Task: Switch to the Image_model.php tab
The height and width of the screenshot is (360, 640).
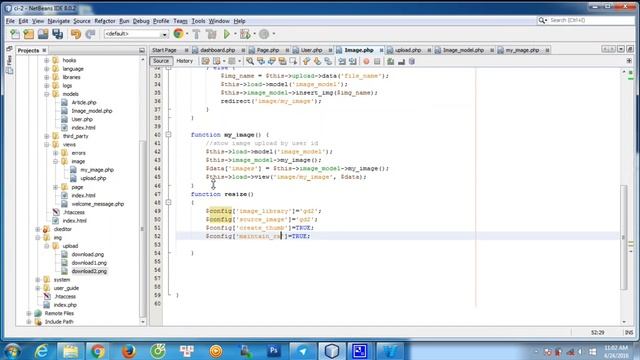Action: tap(463, 50)
